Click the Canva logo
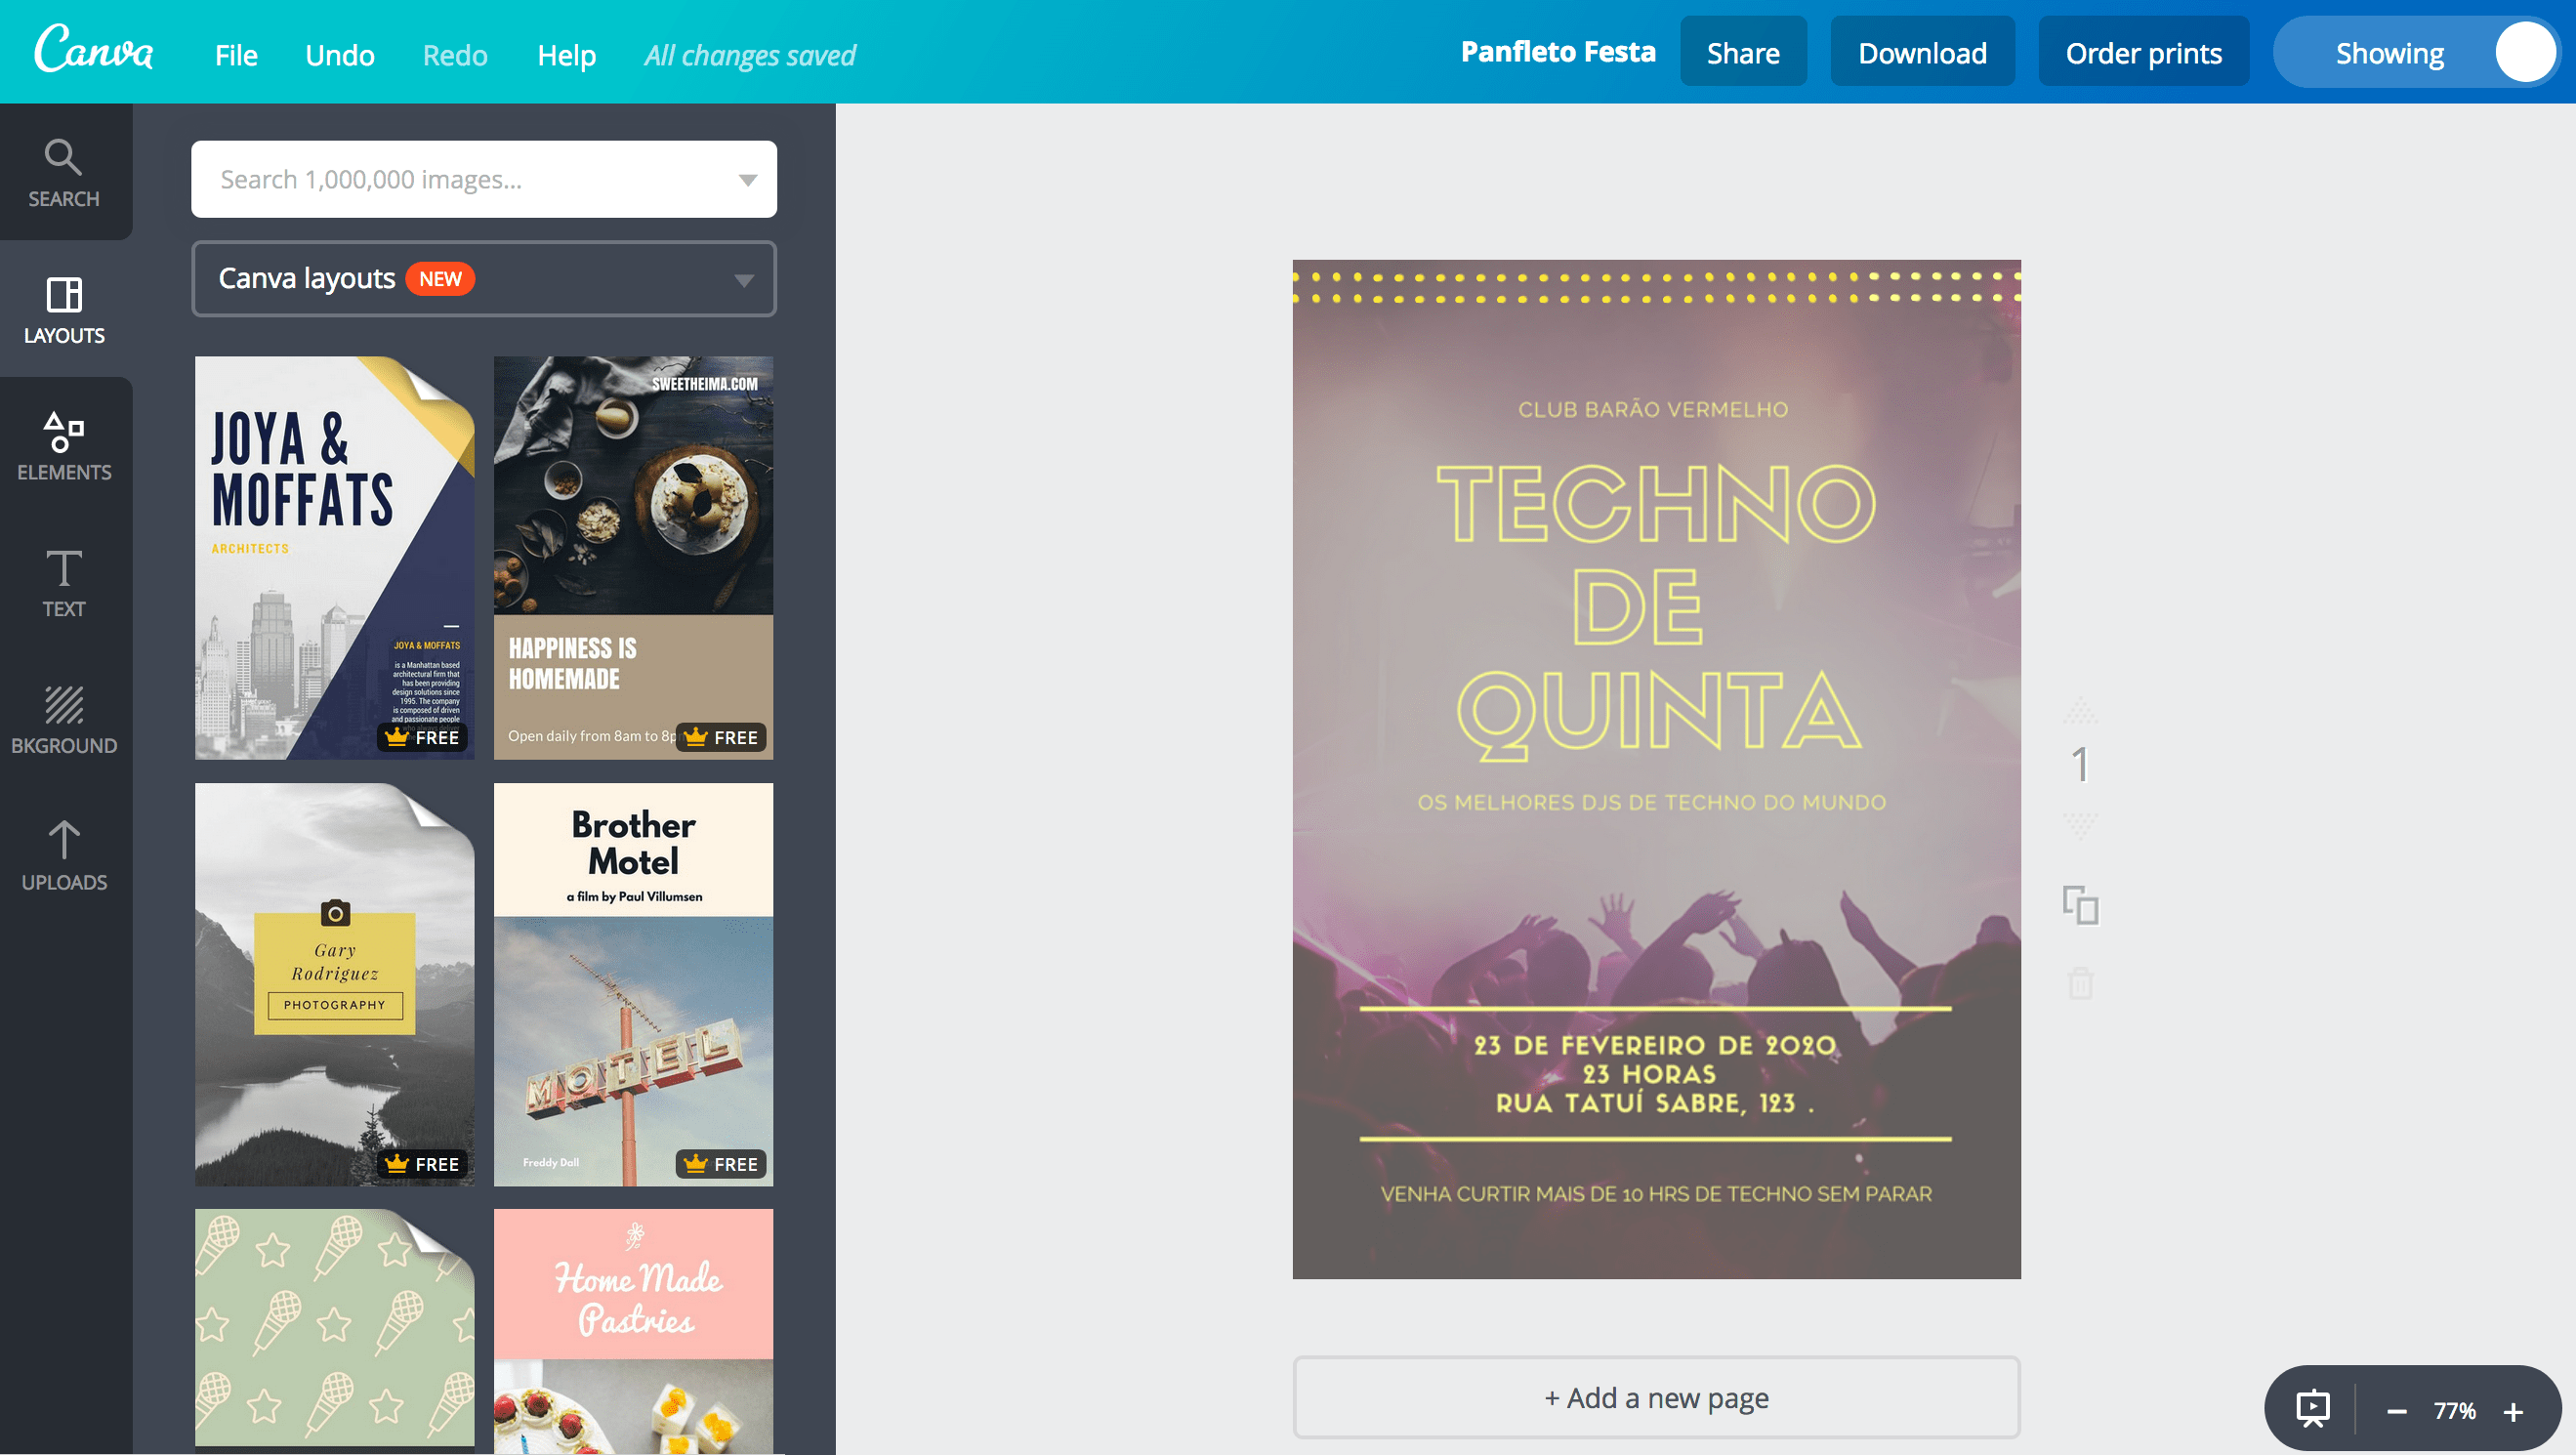 click(x=94, y=50)
